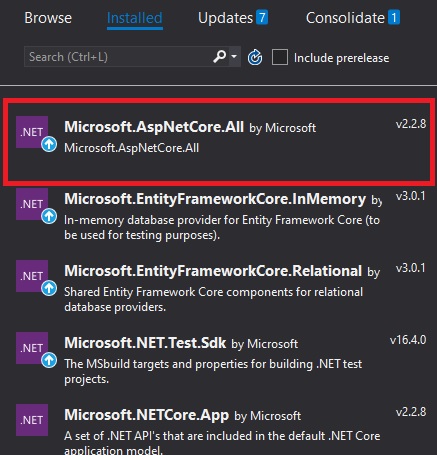
Task: Select the Installed tab
Action: coord(135,18)
